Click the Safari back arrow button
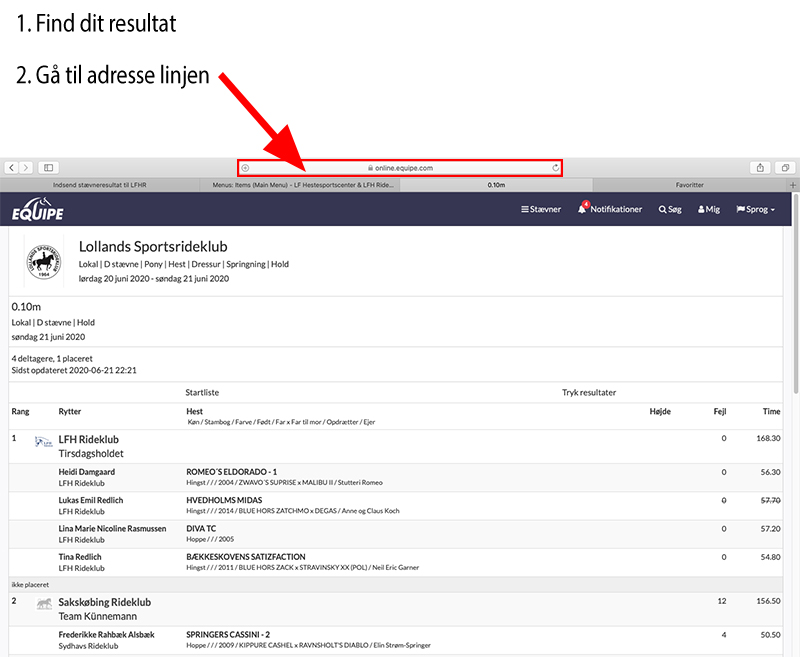The width and height of the screenshot is (800, 657). pos(12,167)
